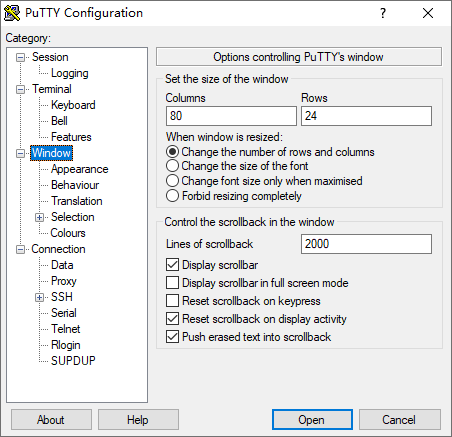Open the Features category
Viewport: 452px width, 437px height.
[x=71, y=137]
